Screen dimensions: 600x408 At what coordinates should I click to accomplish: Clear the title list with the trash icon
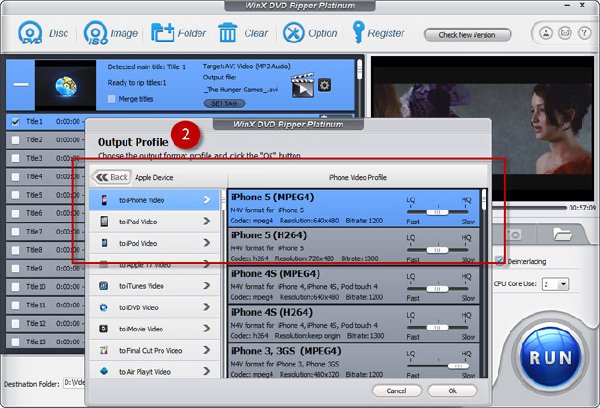coord(227,33)
